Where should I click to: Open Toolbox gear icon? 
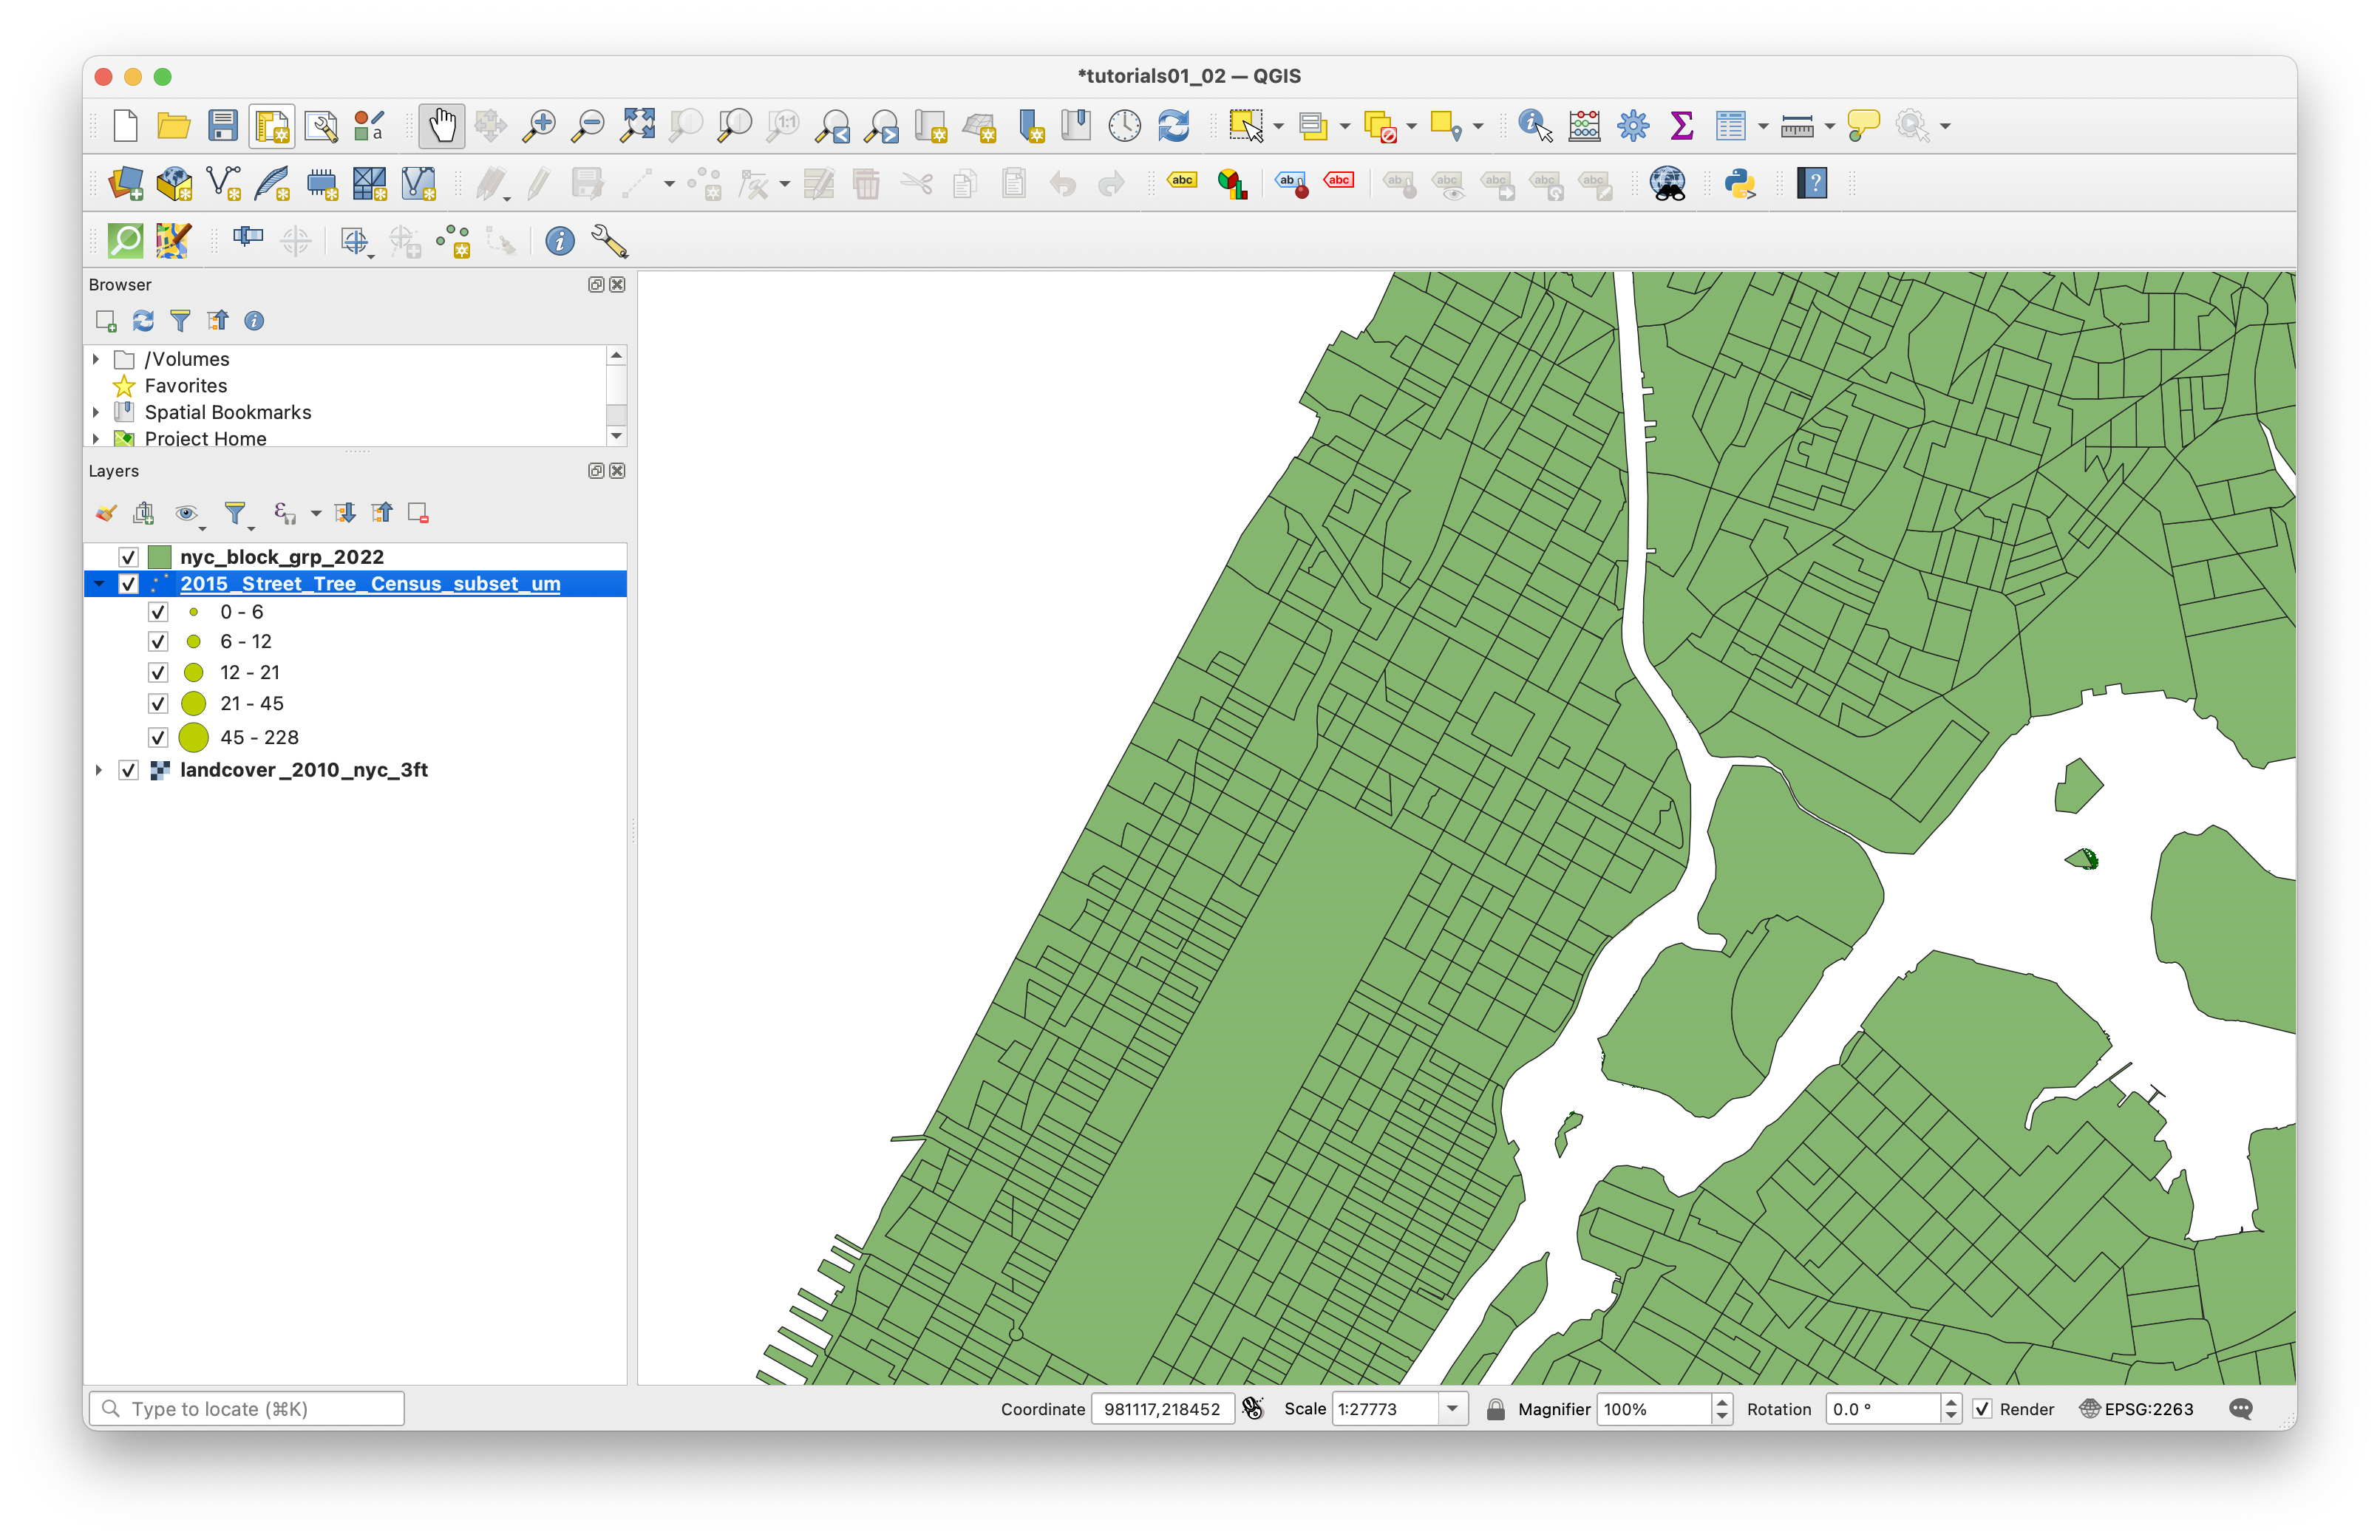tap(1632, 126)
